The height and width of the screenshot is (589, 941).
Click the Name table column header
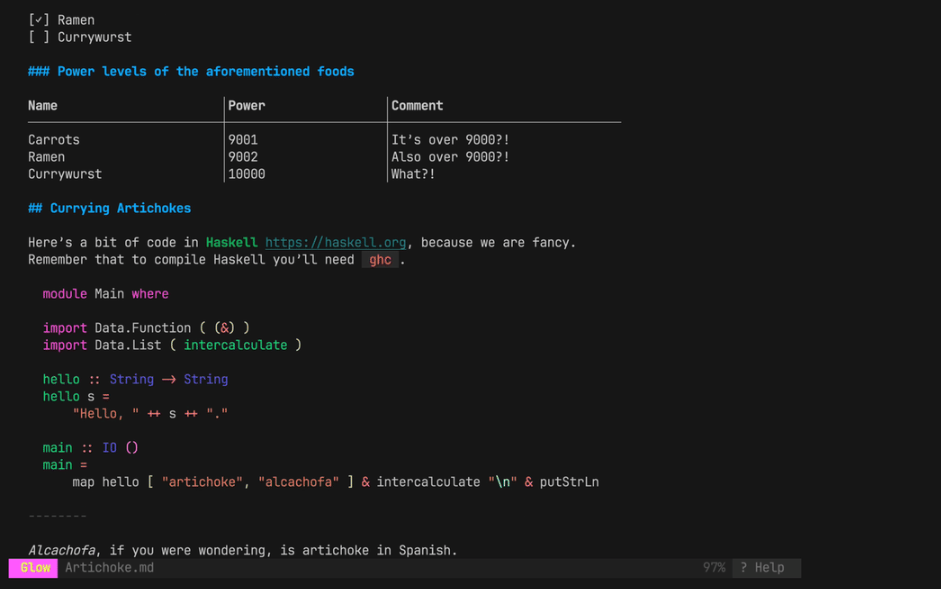43,105
